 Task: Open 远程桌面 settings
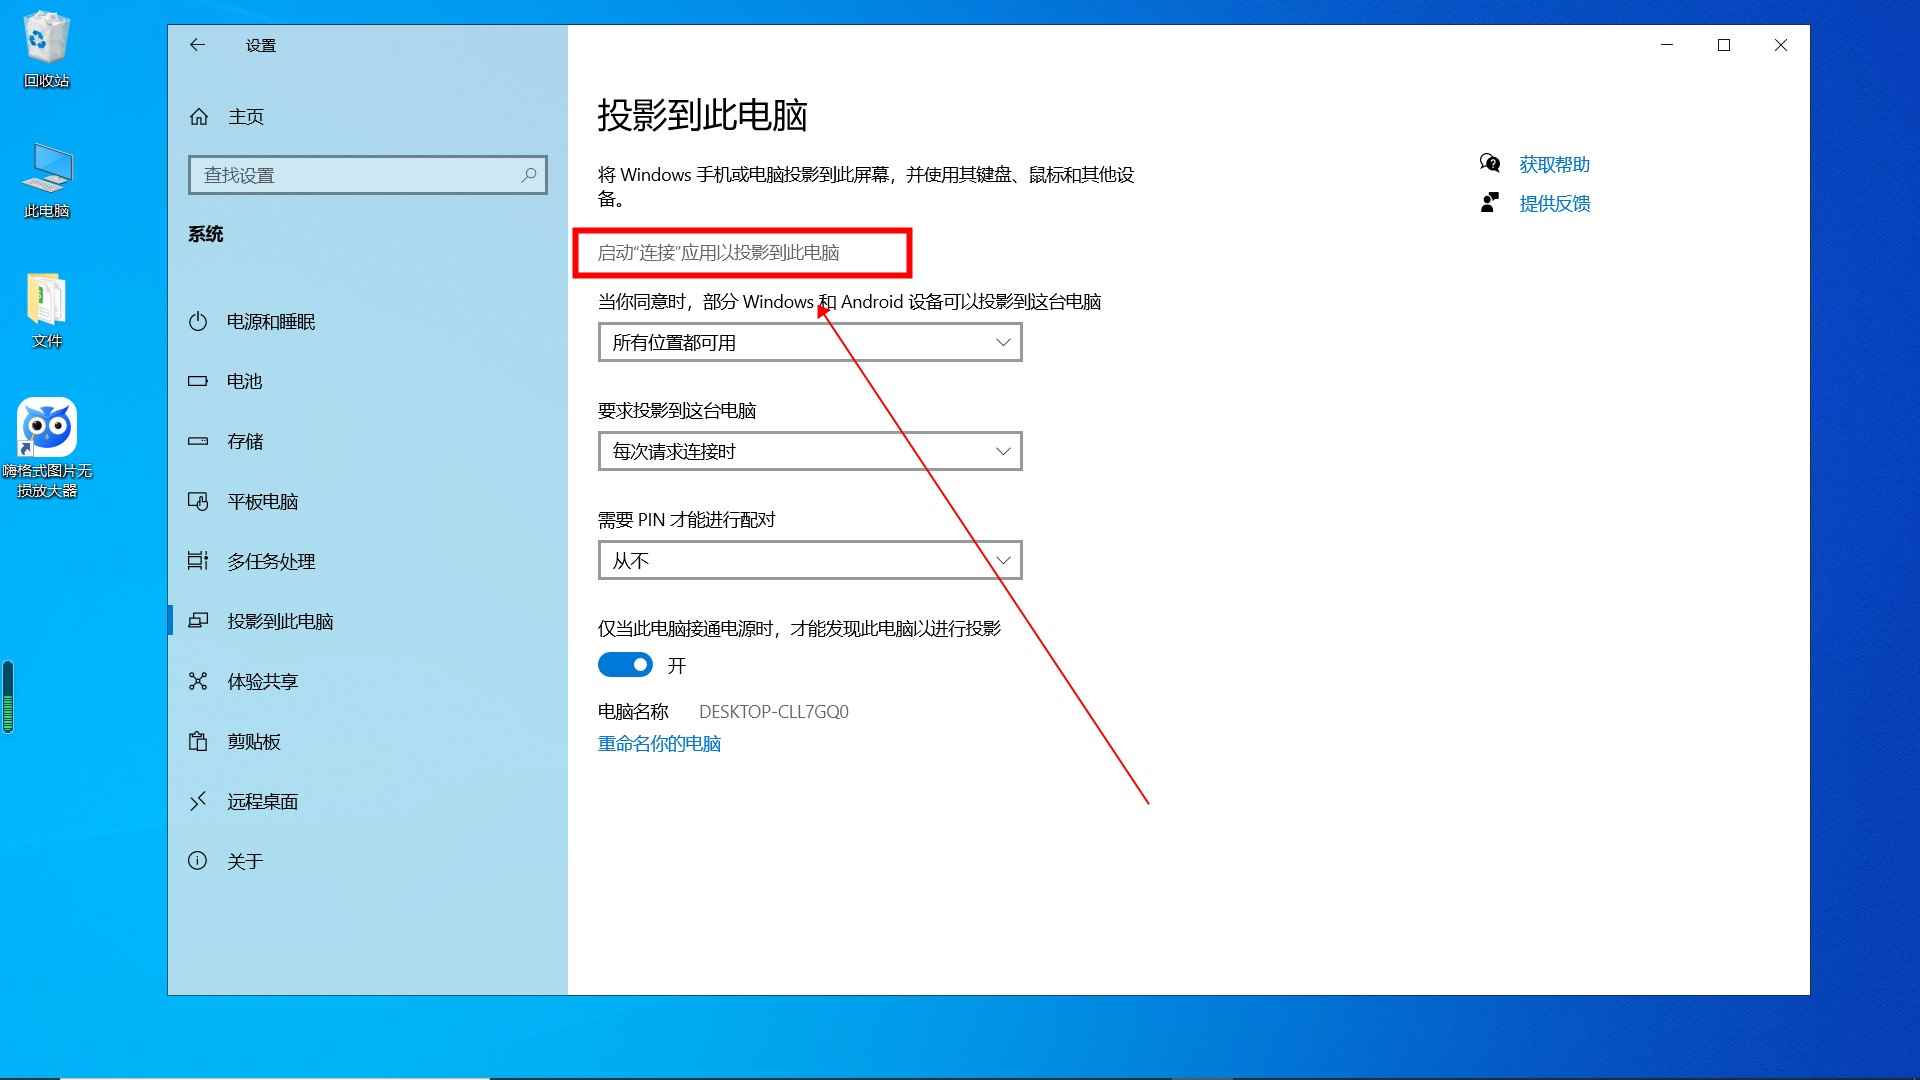point(262,801)
